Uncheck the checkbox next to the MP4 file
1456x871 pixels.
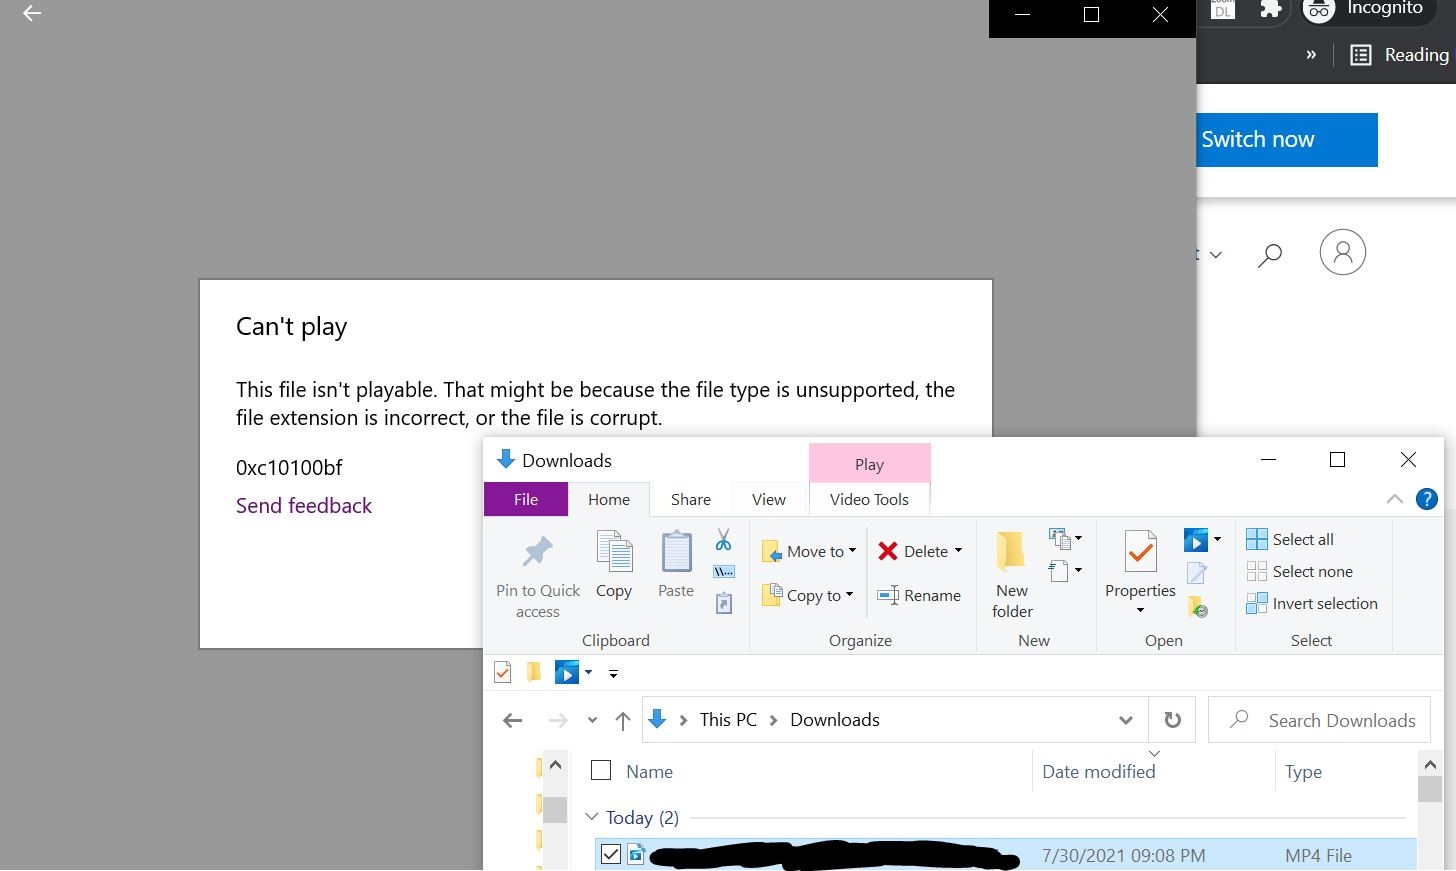610,854
